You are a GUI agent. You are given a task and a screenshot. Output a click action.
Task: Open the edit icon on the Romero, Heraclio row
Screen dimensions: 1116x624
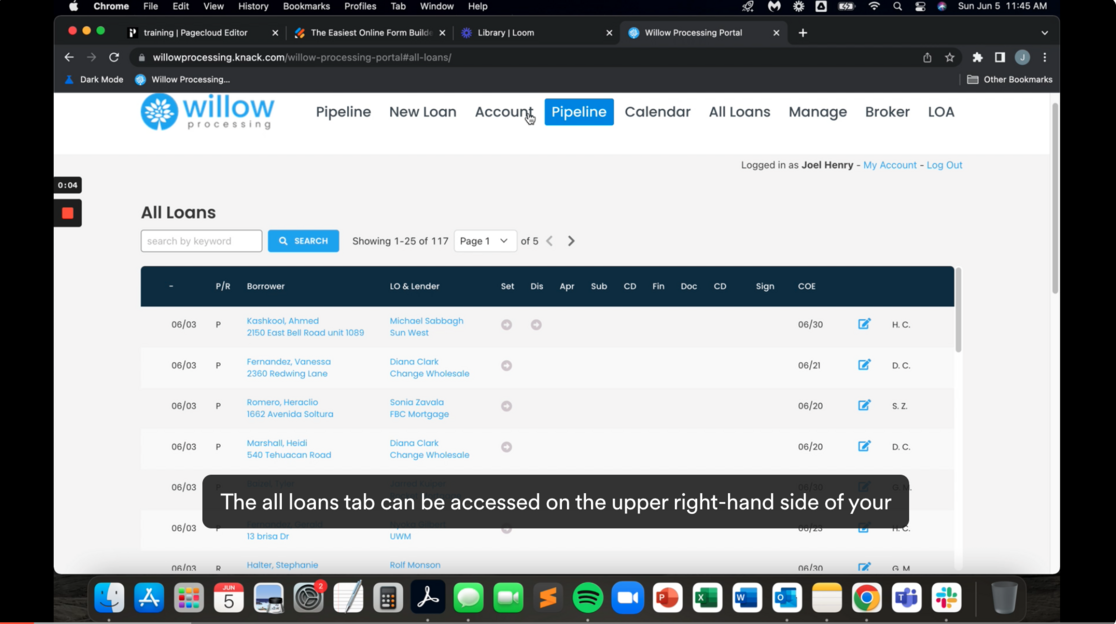tap(863, 405)
